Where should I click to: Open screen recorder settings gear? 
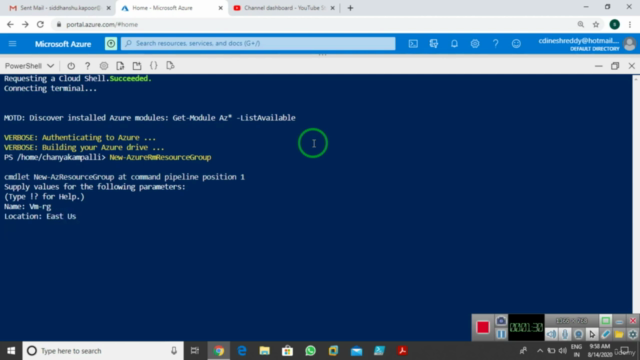(633, 334)
